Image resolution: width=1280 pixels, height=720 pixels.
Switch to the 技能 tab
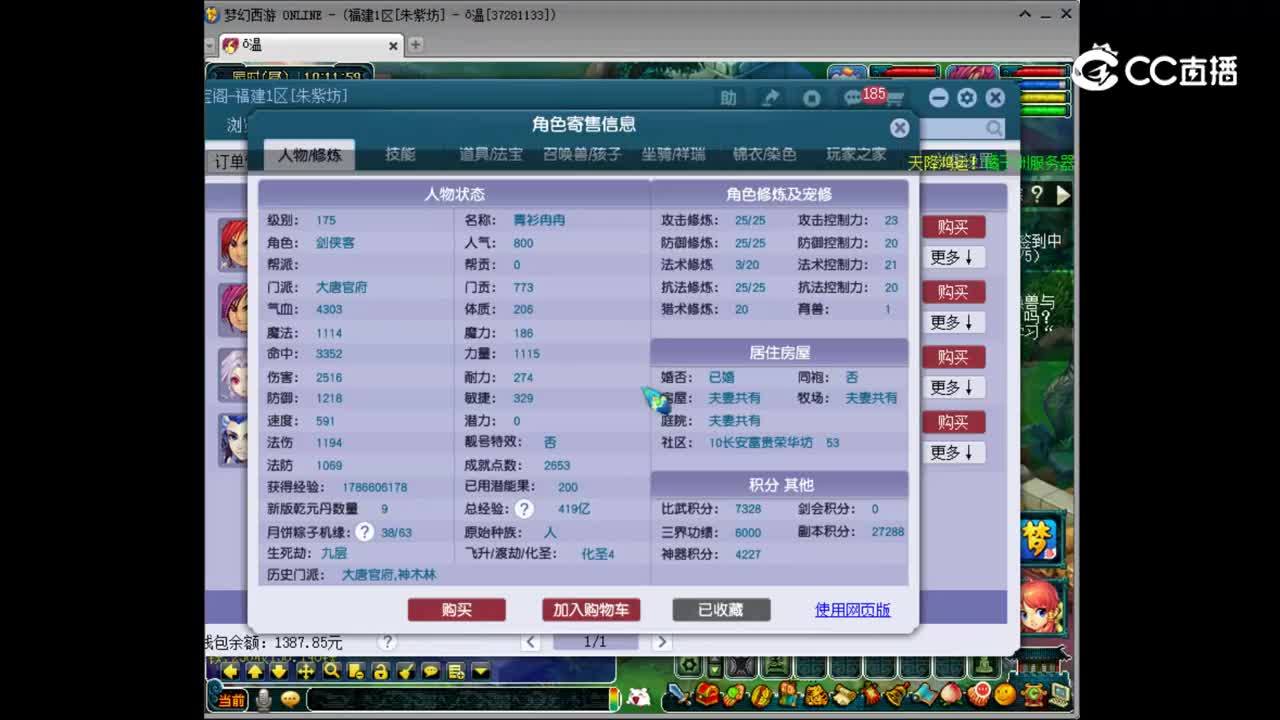(x=400, y=154)
